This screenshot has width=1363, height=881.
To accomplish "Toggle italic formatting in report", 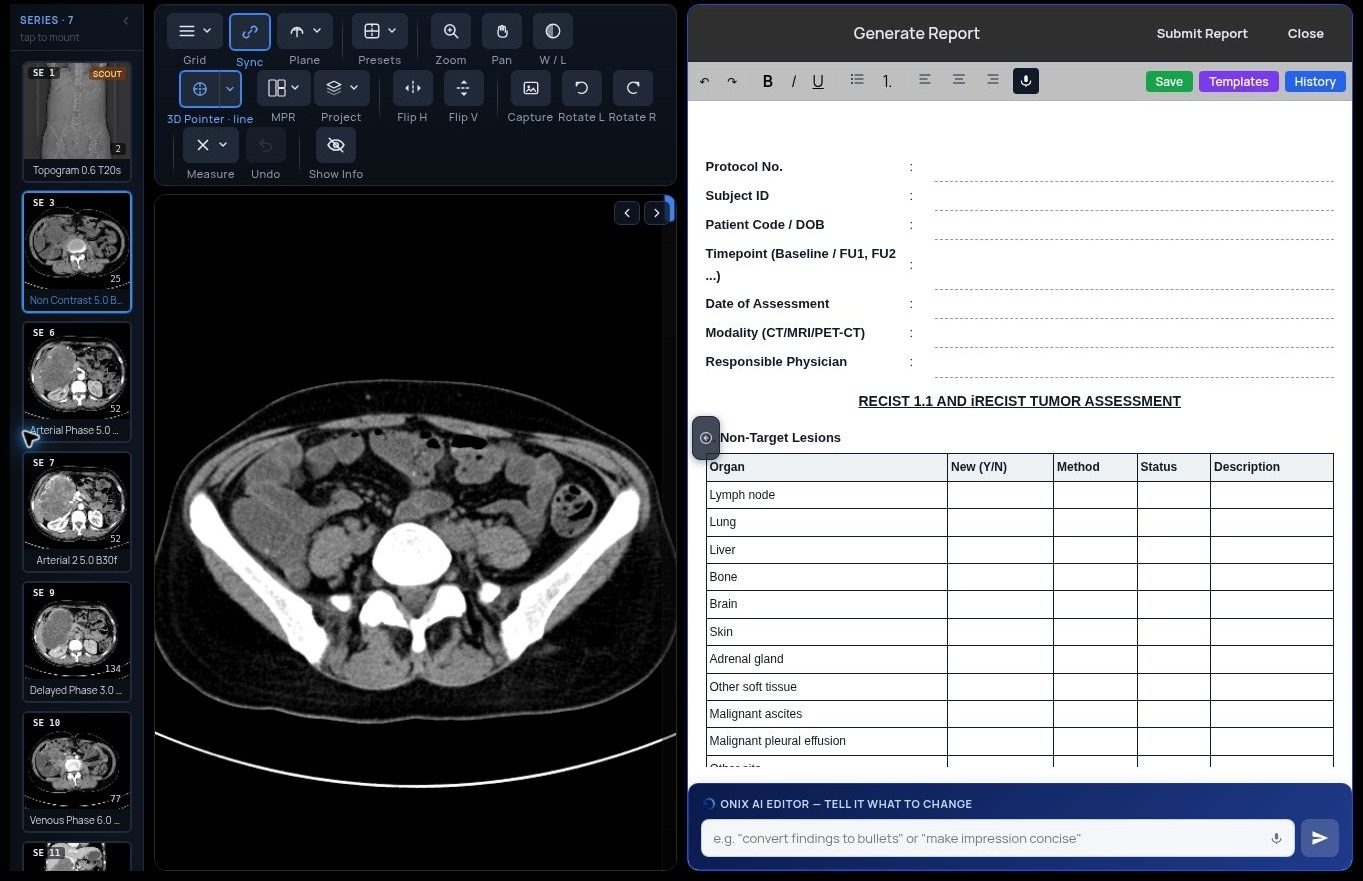I will pyautogui.click(x=794, y=82).
